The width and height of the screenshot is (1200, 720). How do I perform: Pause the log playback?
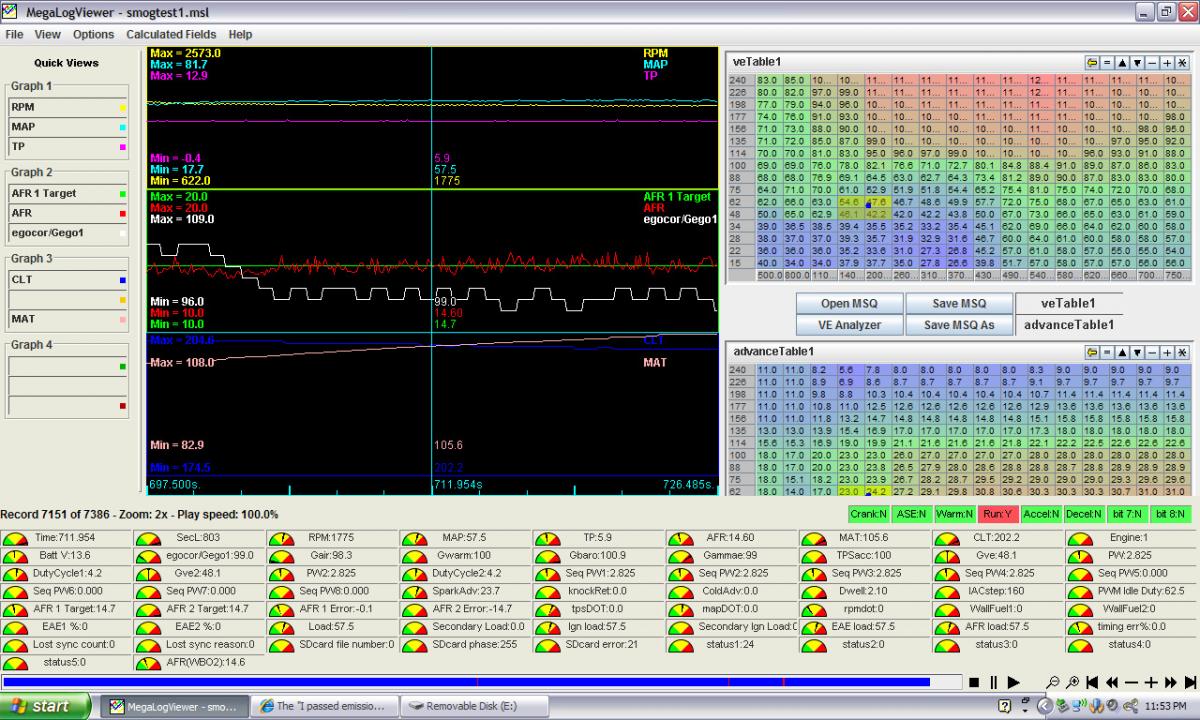[x=994, y=682]
